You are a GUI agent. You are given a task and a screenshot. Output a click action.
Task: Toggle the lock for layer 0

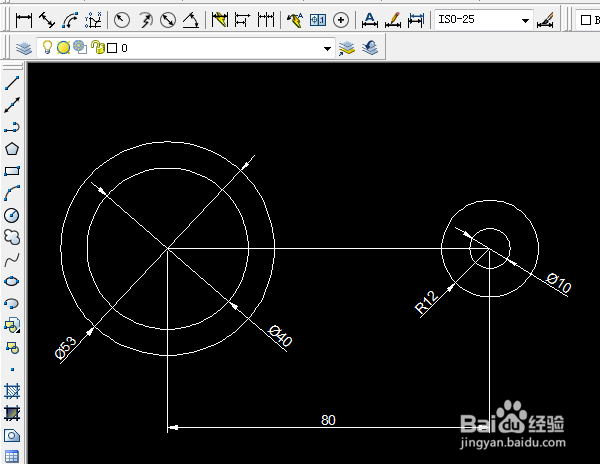coord(98,47)
